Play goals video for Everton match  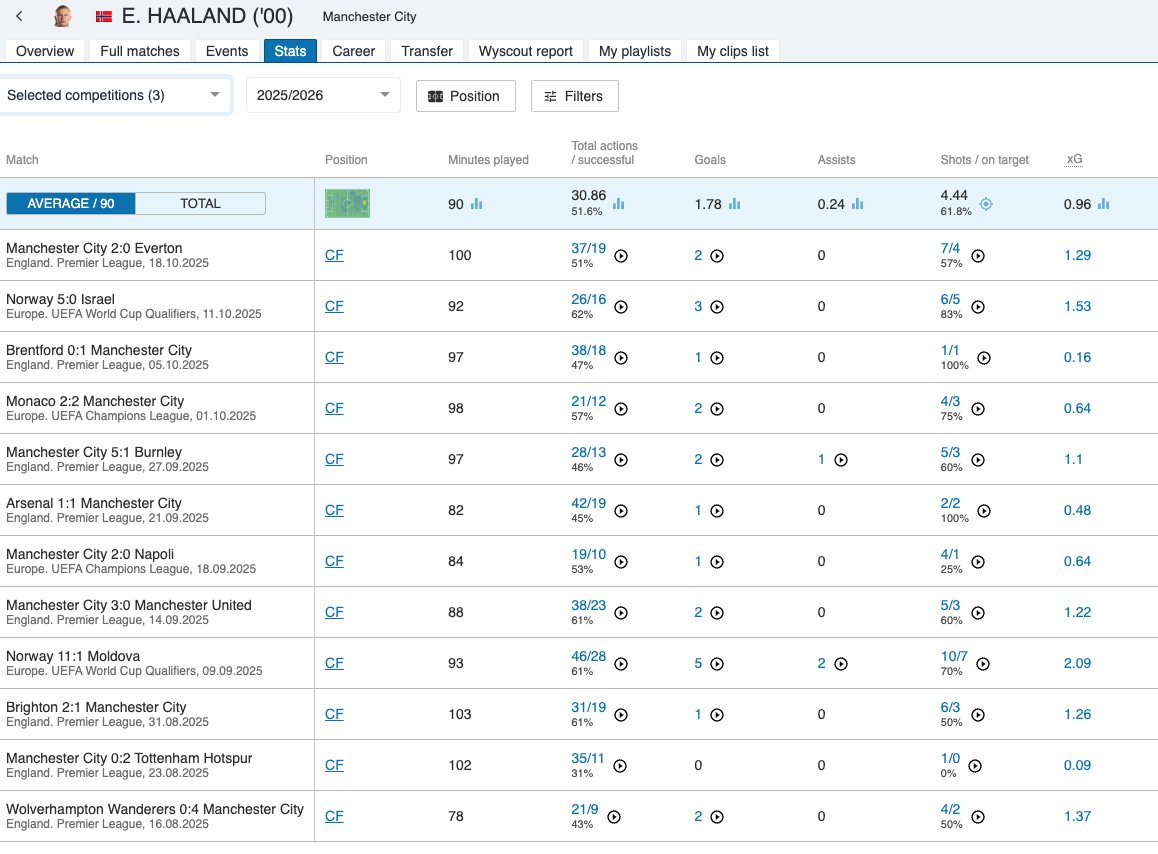(717, 256)
